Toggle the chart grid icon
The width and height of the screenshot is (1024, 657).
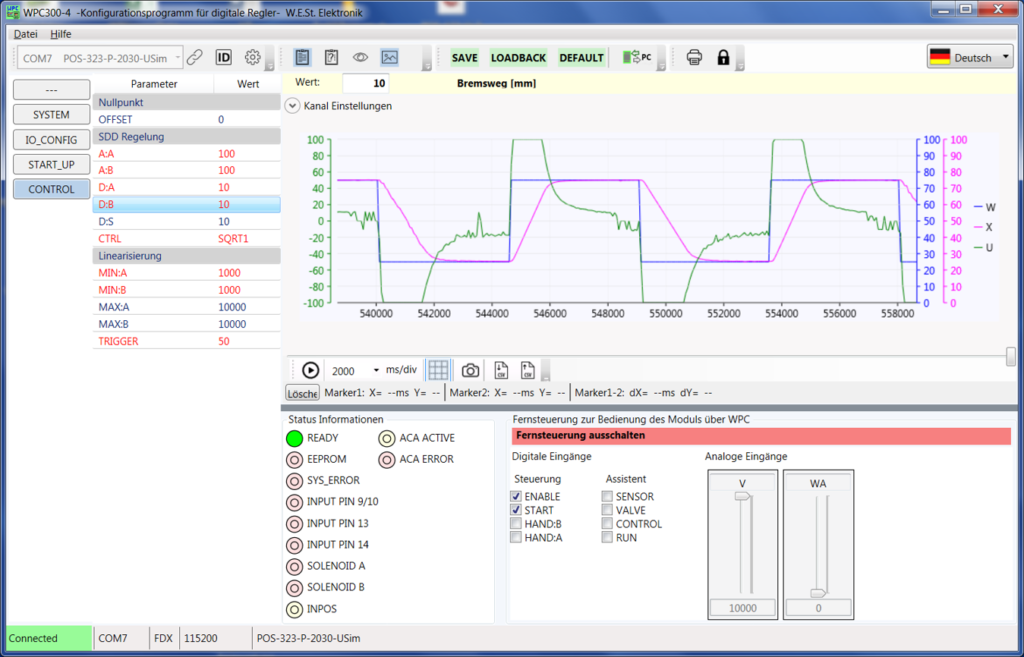(438, 370)
